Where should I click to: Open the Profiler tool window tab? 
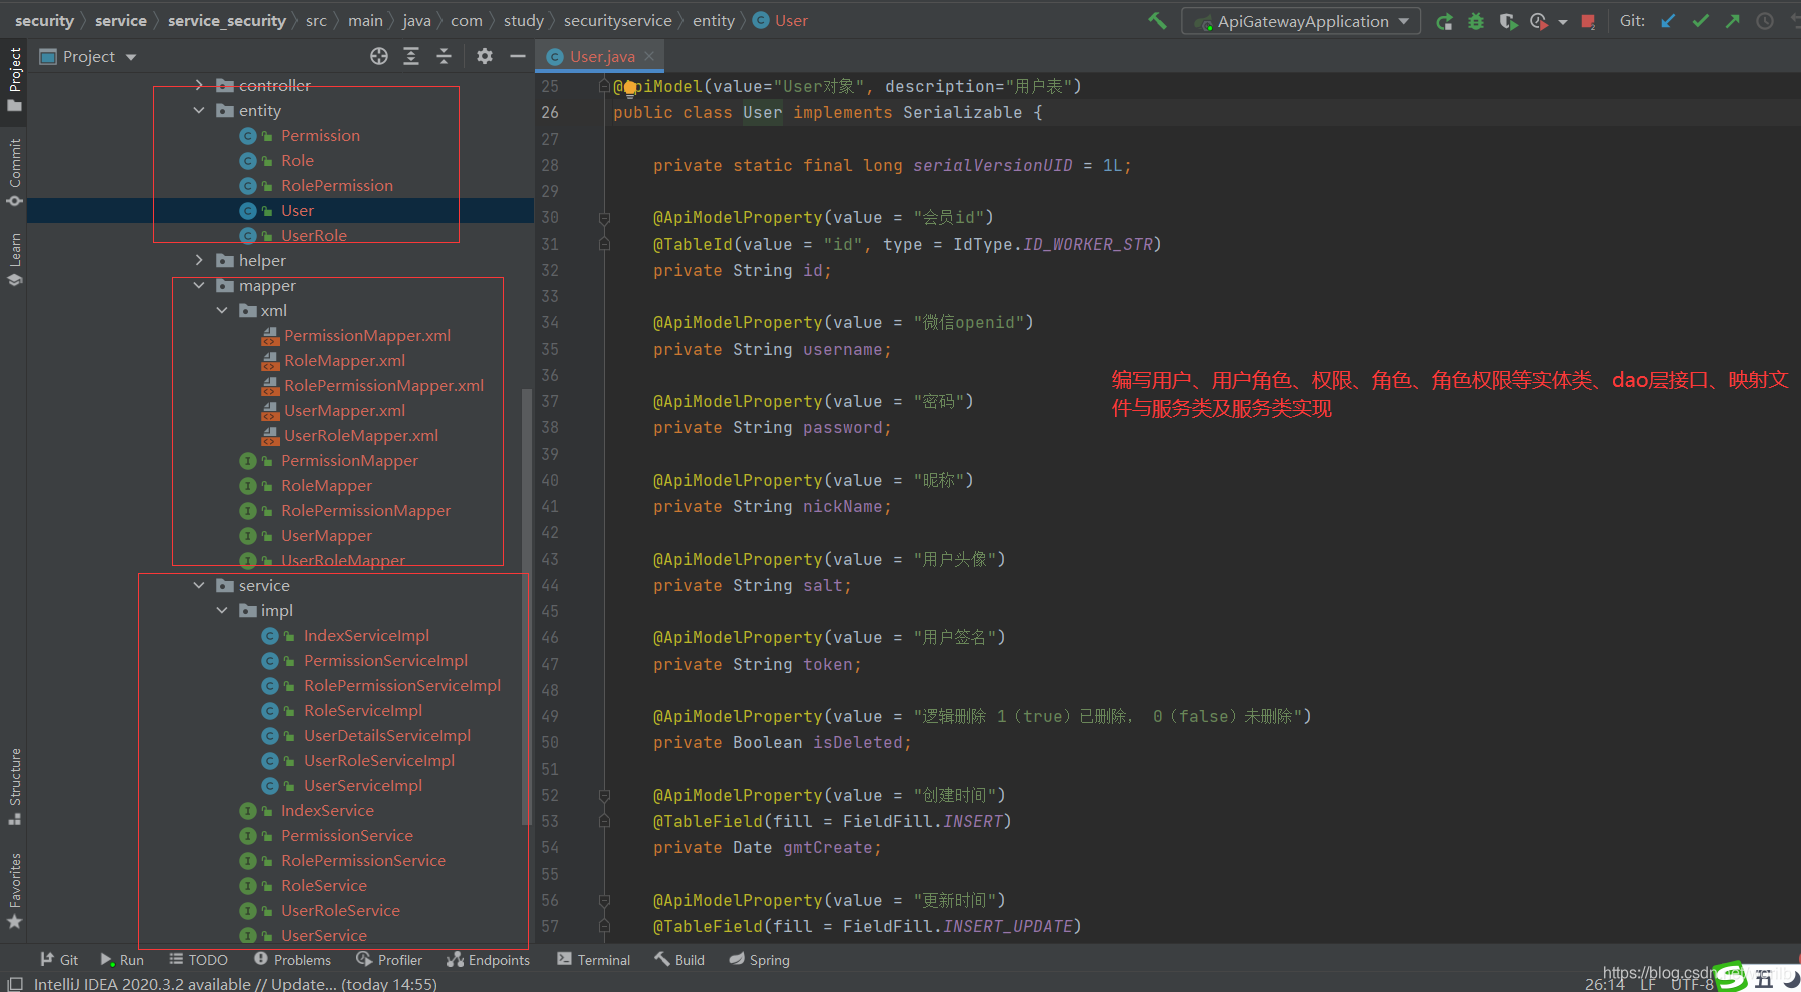pos(389,959)
